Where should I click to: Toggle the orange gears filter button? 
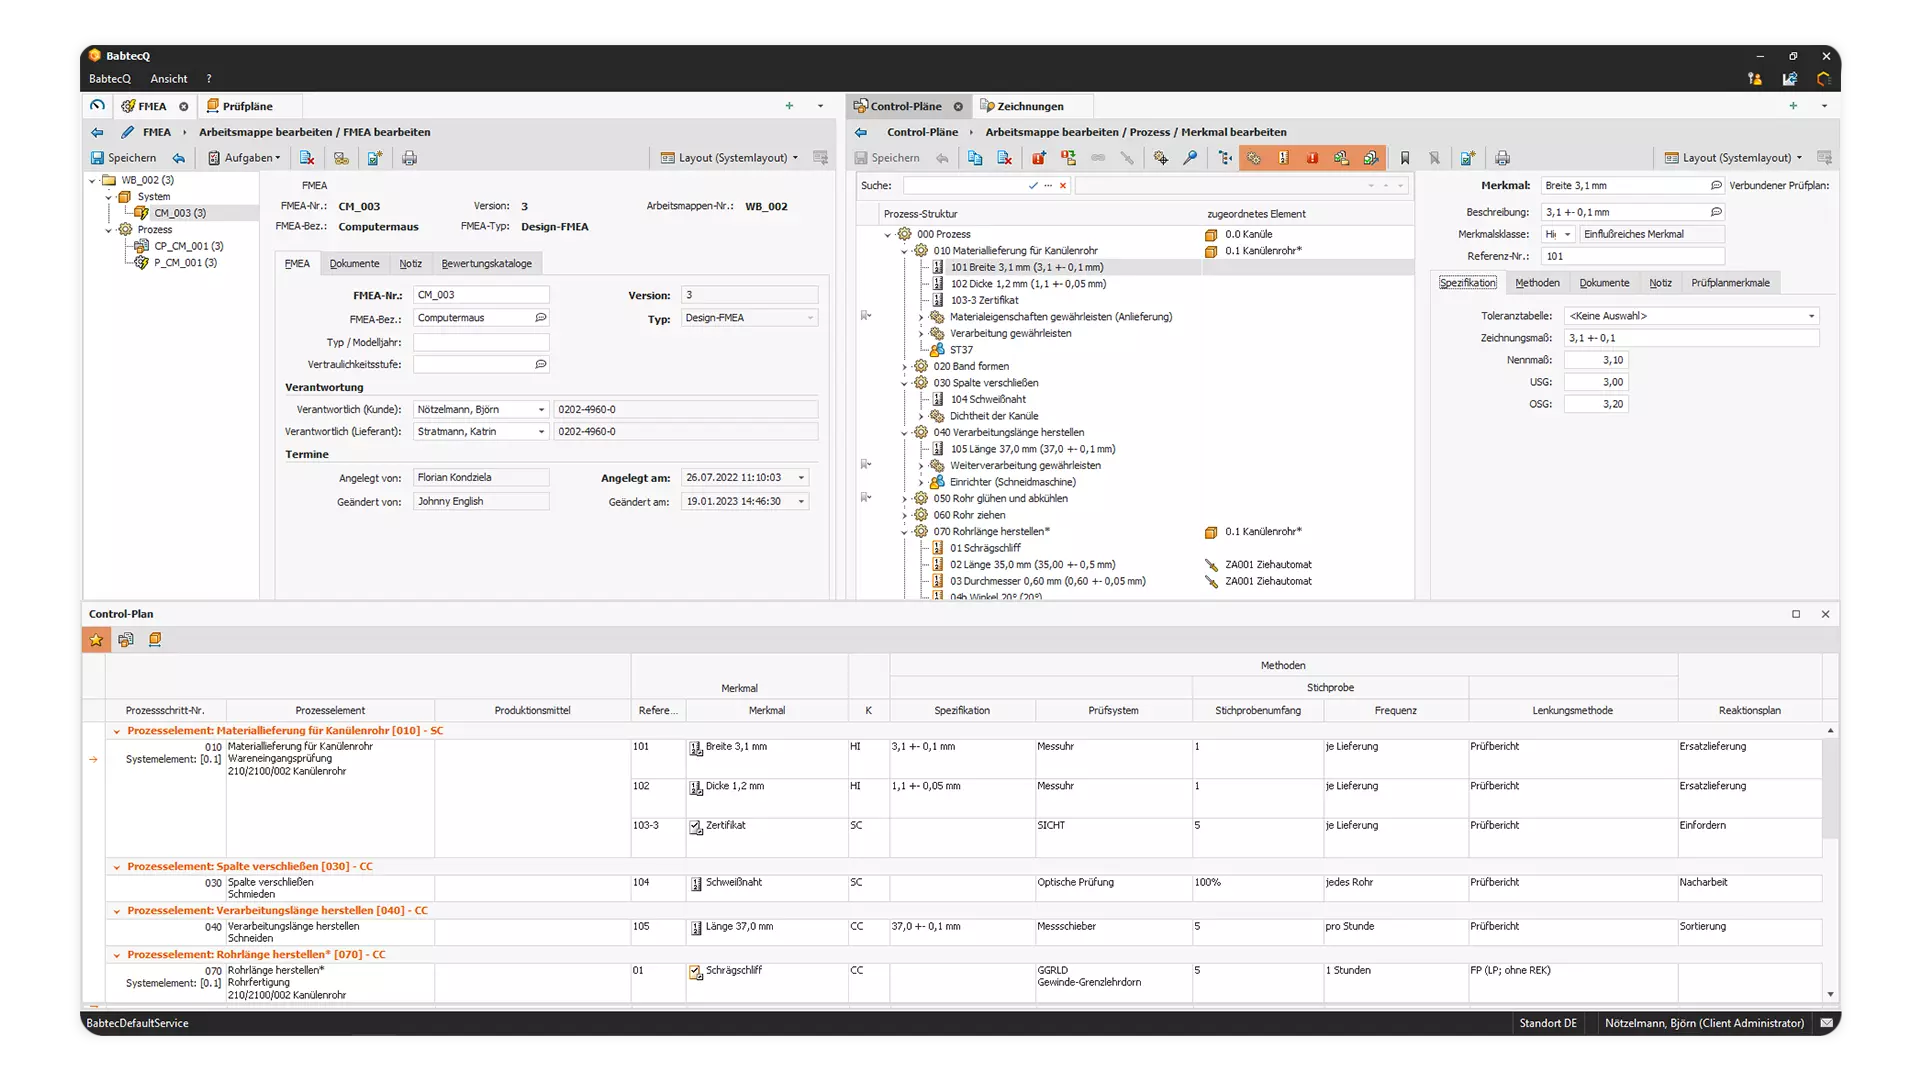point(1254,158)
